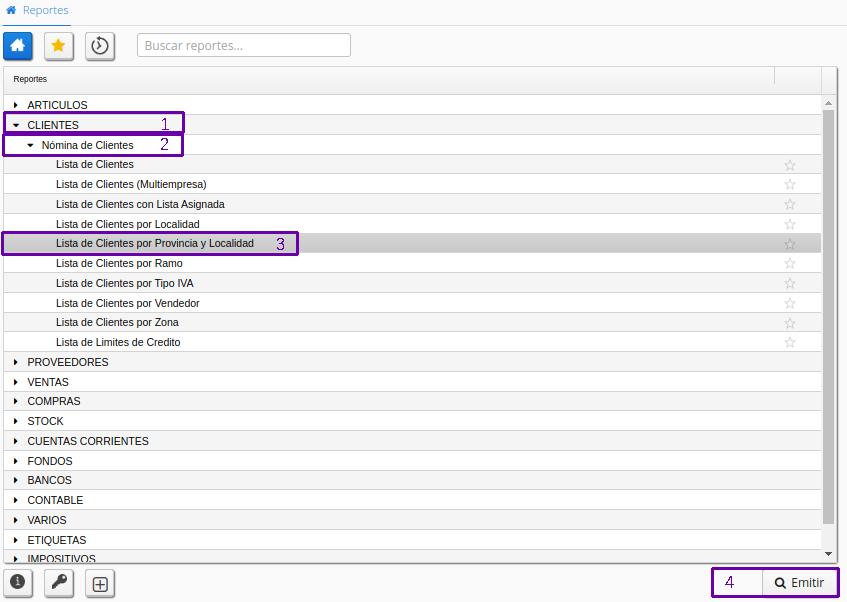847x602 pixels.
Task: Star Lista de Clientes con Lista Asignada
Action: click(x=790, y=204)
